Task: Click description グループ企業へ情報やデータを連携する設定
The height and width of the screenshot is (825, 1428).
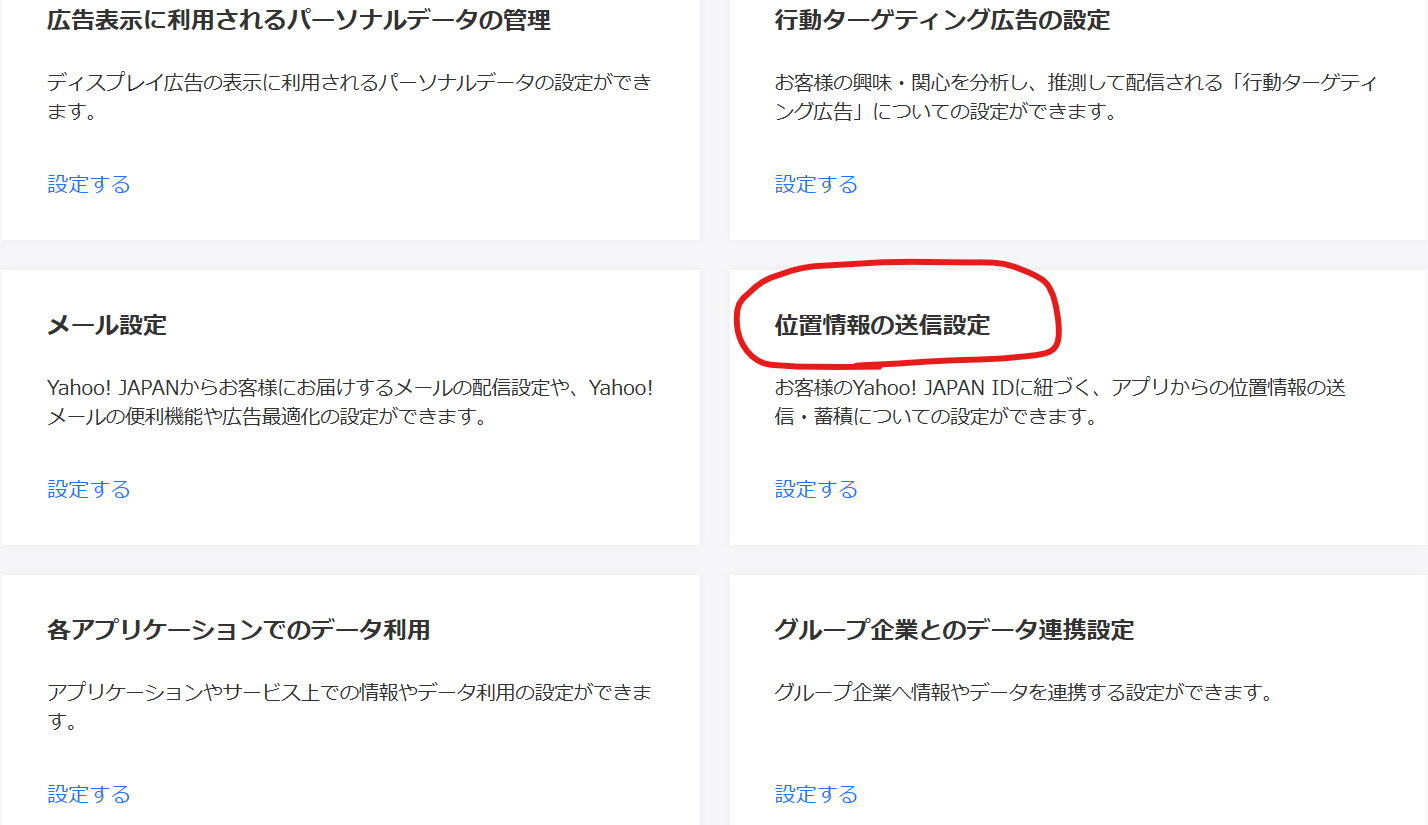Action: click(1023, 693)
